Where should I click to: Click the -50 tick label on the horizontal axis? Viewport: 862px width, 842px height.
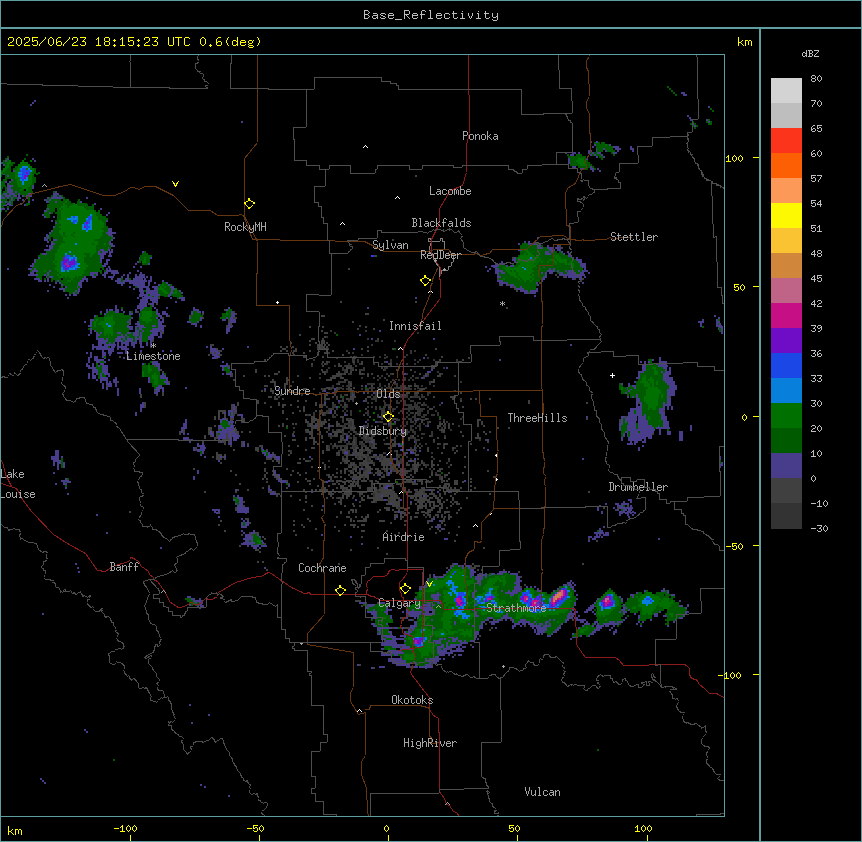click(x=255, y=828)
